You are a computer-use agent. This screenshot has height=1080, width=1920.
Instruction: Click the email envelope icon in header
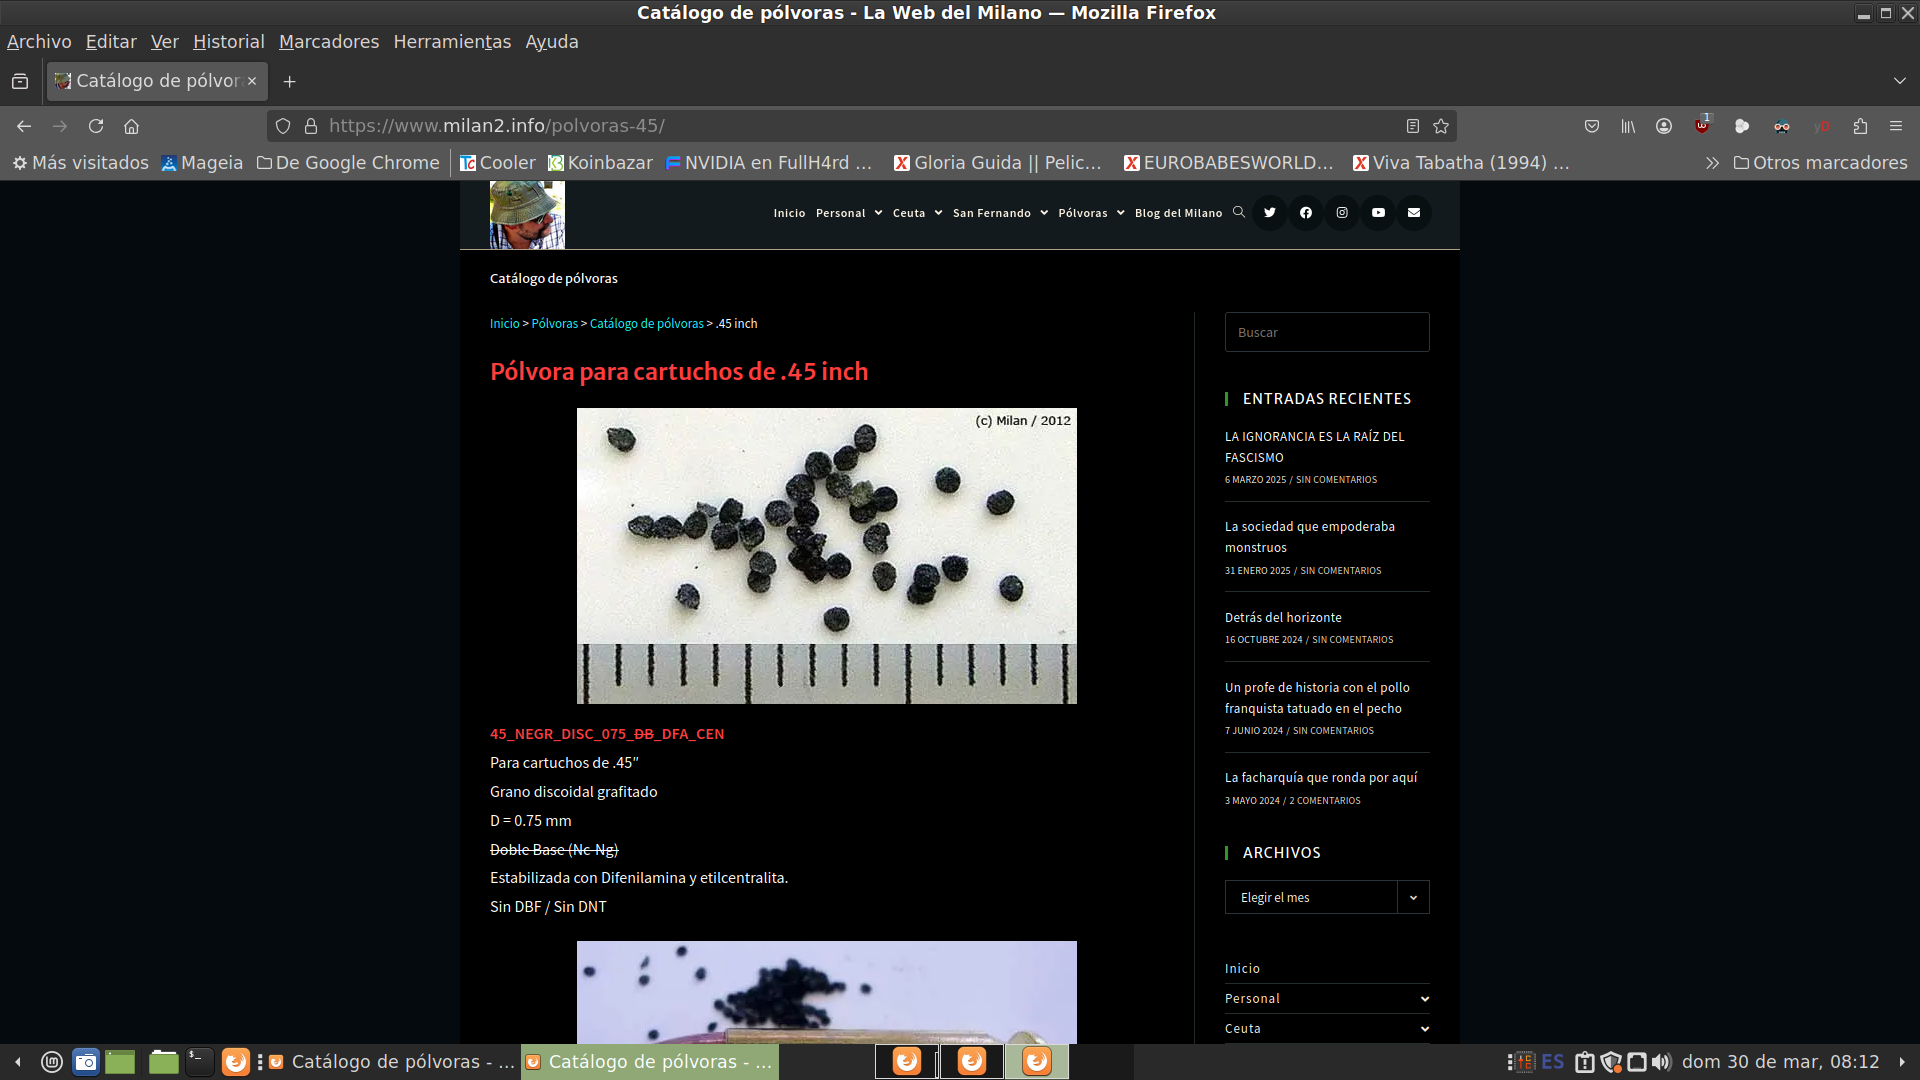1413,212
